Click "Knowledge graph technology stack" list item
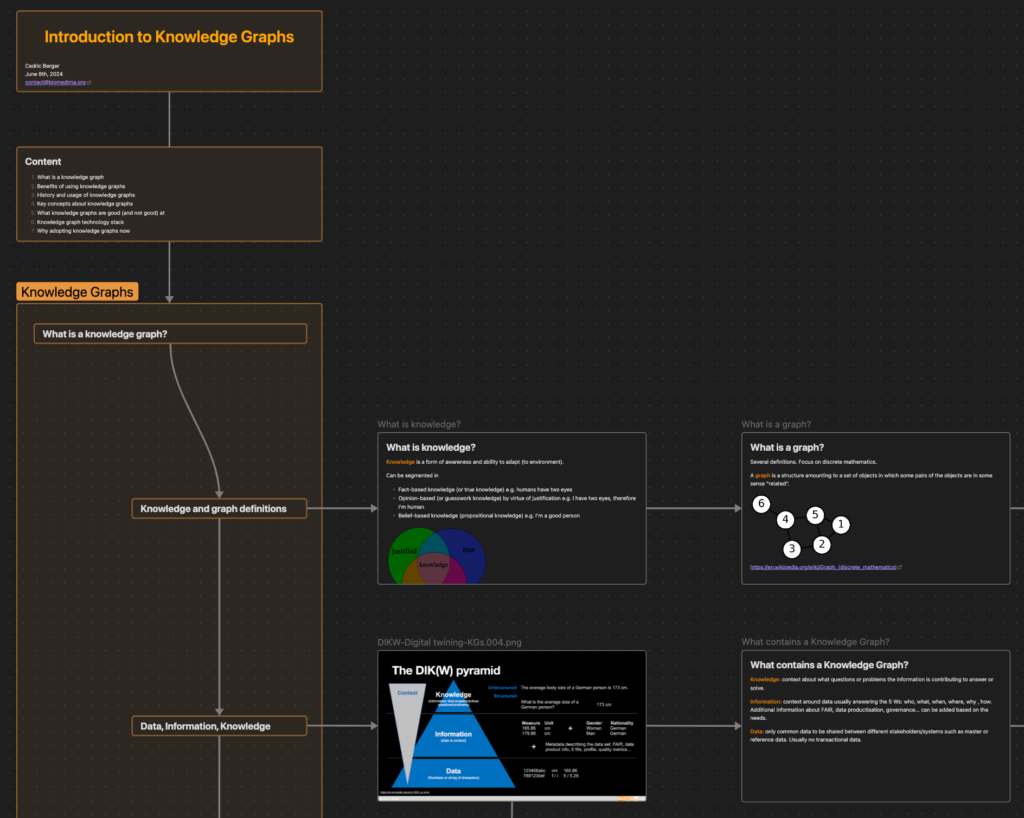1024x818 pixels. click(x=80, y=222)
